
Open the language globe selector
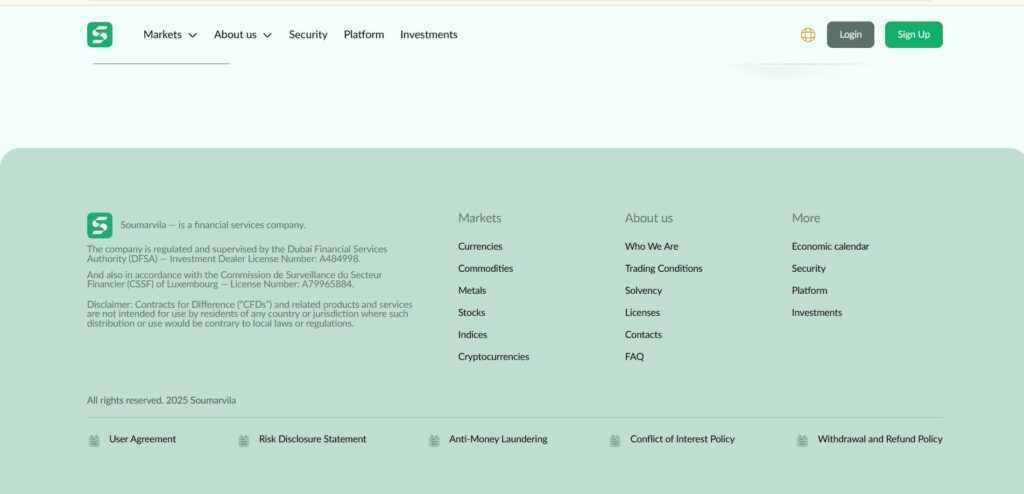point(808,35)
